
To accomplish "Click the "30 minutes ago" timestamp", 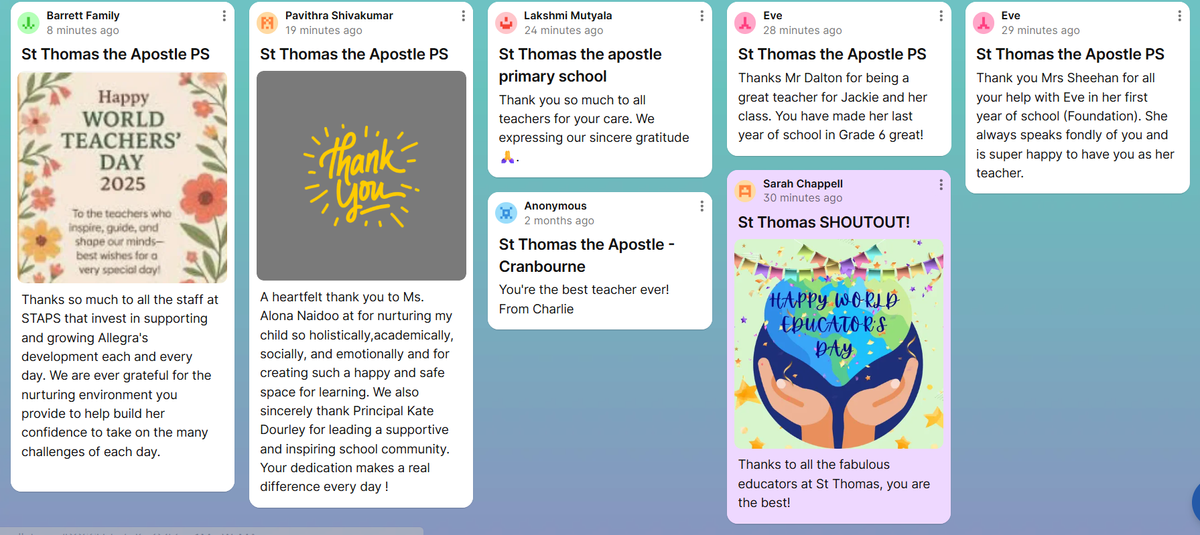I will (x=802, y=198).
